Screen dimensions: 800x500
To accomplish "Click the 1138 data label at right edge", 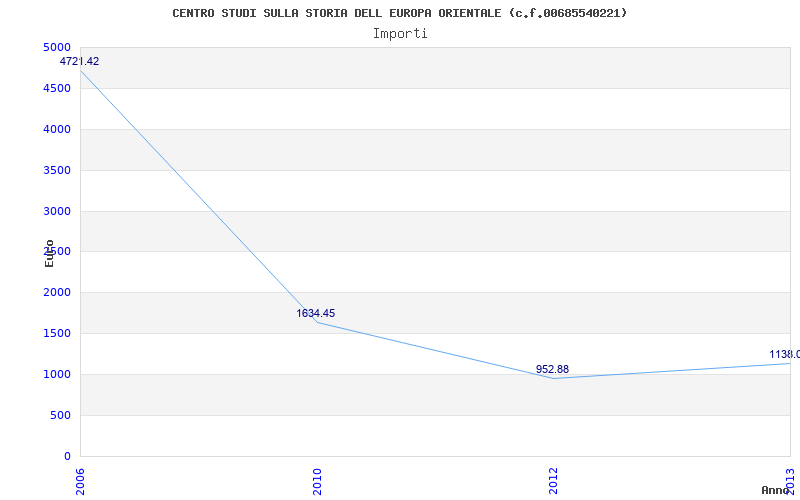I will [785, 354].
